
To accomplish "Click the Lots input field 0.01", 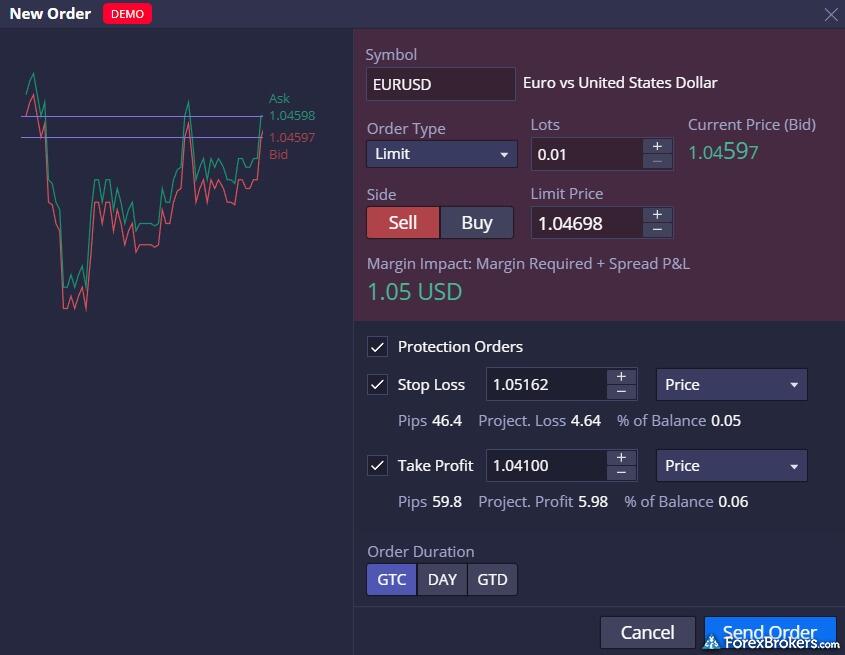I will coord(587,154).
